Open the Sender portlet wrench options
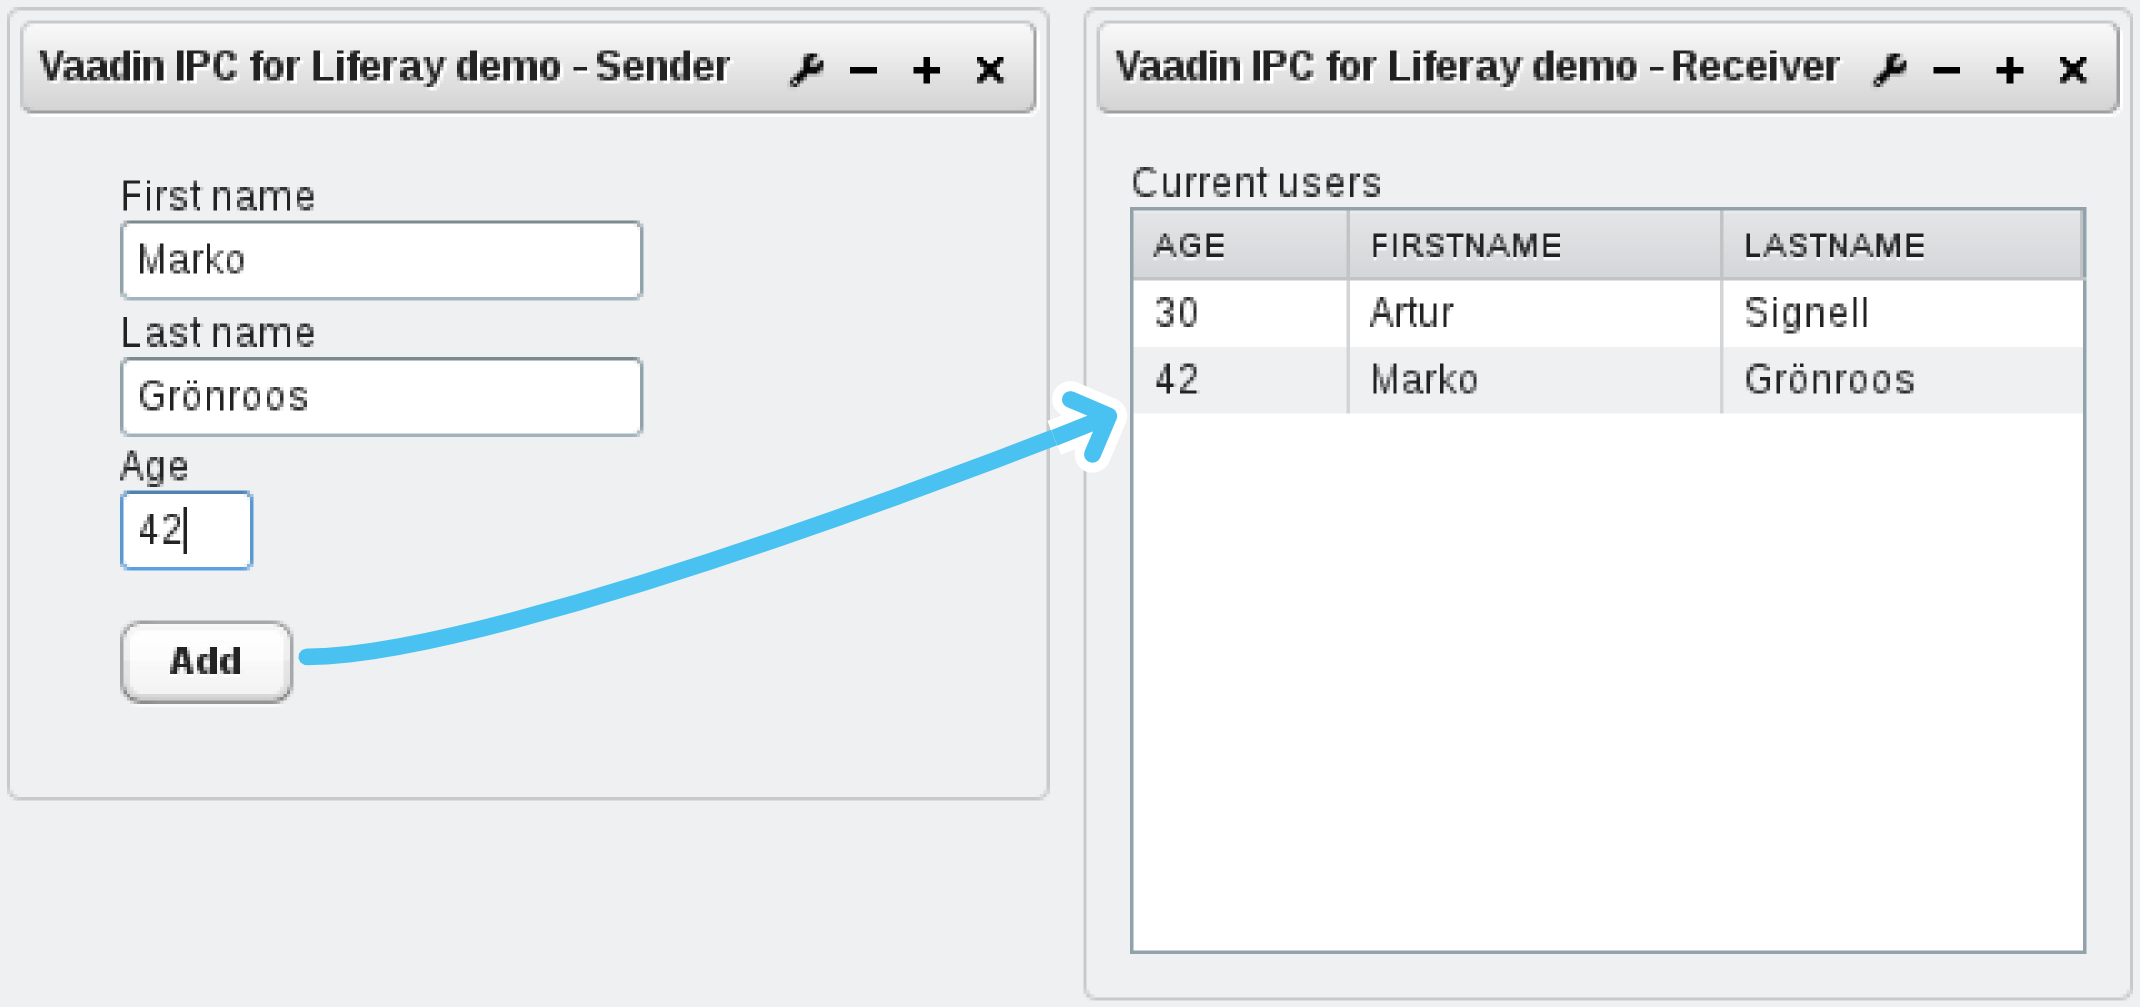This screenshot has width=2140, height=1007. coord(806,70)
